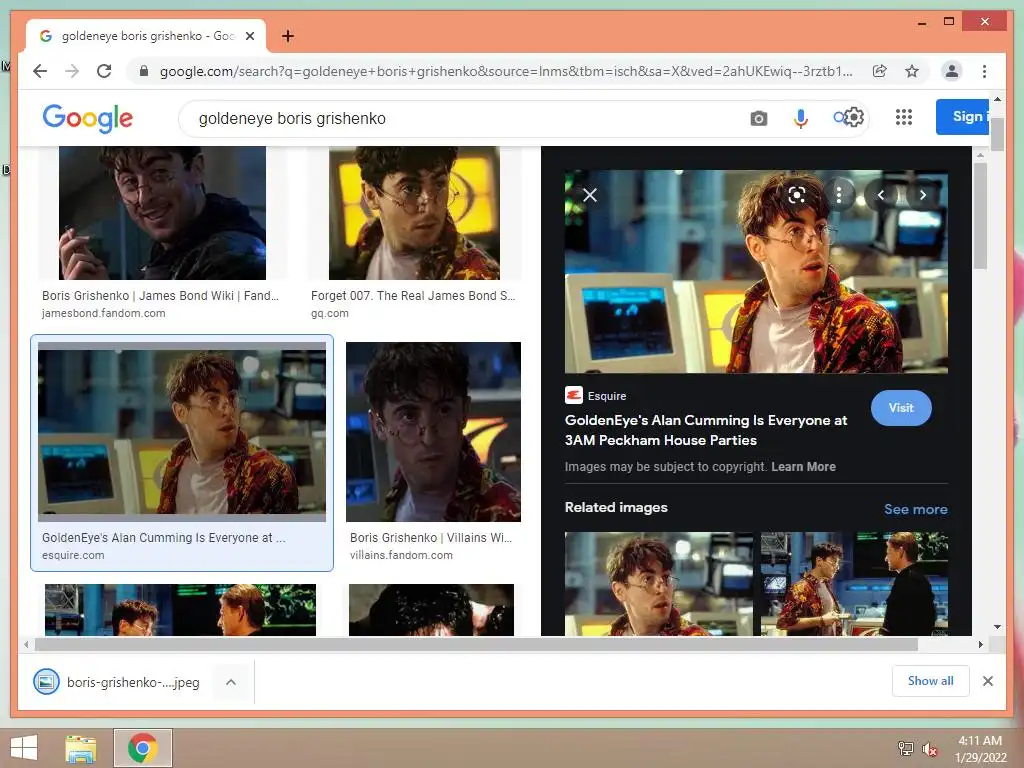Open bottom-left partial image result
Screen dimensions: 1024x768
coord(180,610)
